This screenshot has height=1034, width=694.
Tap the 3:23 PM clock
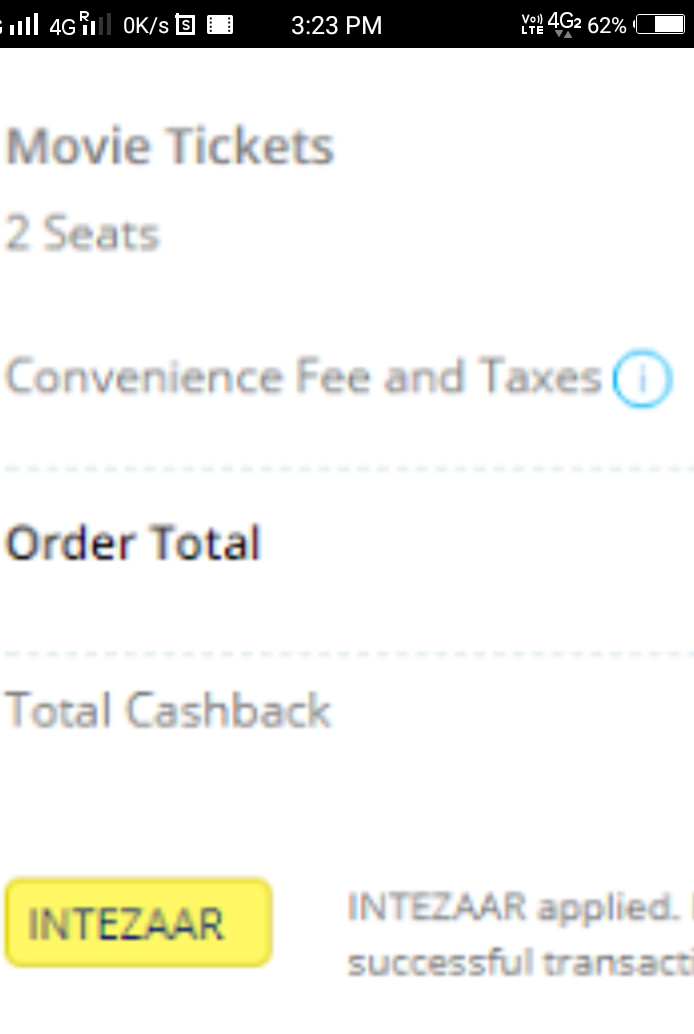pyautogui.click(x=336, y=25)
